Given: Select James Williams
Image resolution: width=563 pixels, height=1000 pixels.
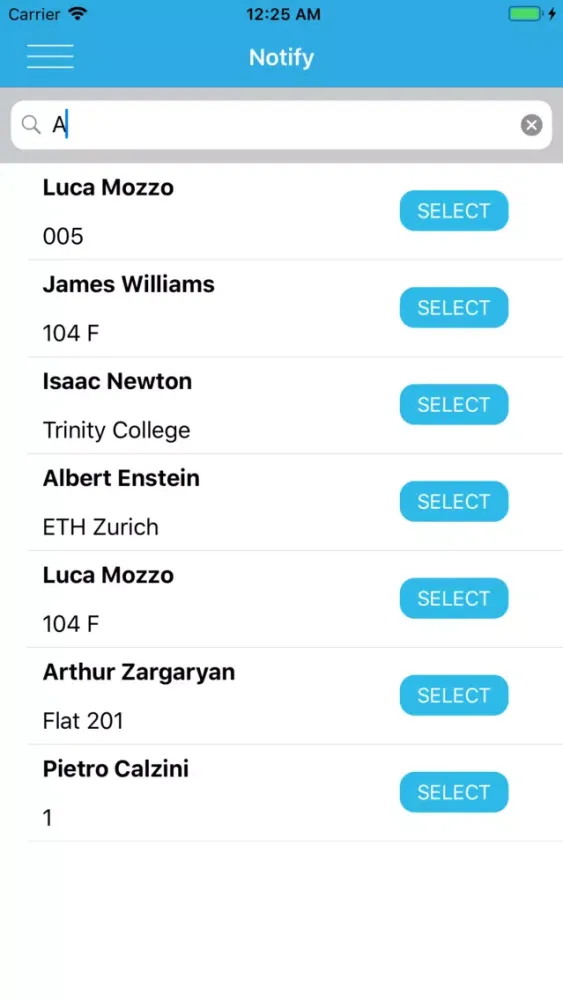Looking at the screenshot, I should pos(454,307).
